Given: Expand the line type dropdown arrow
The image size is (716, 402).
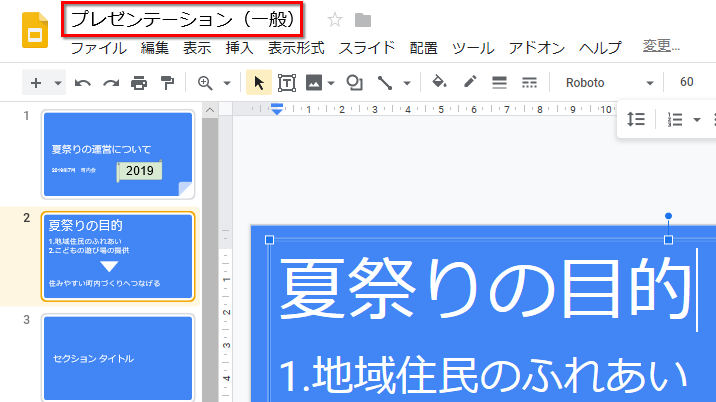Looking at the screenshot, I should [407, 83].
